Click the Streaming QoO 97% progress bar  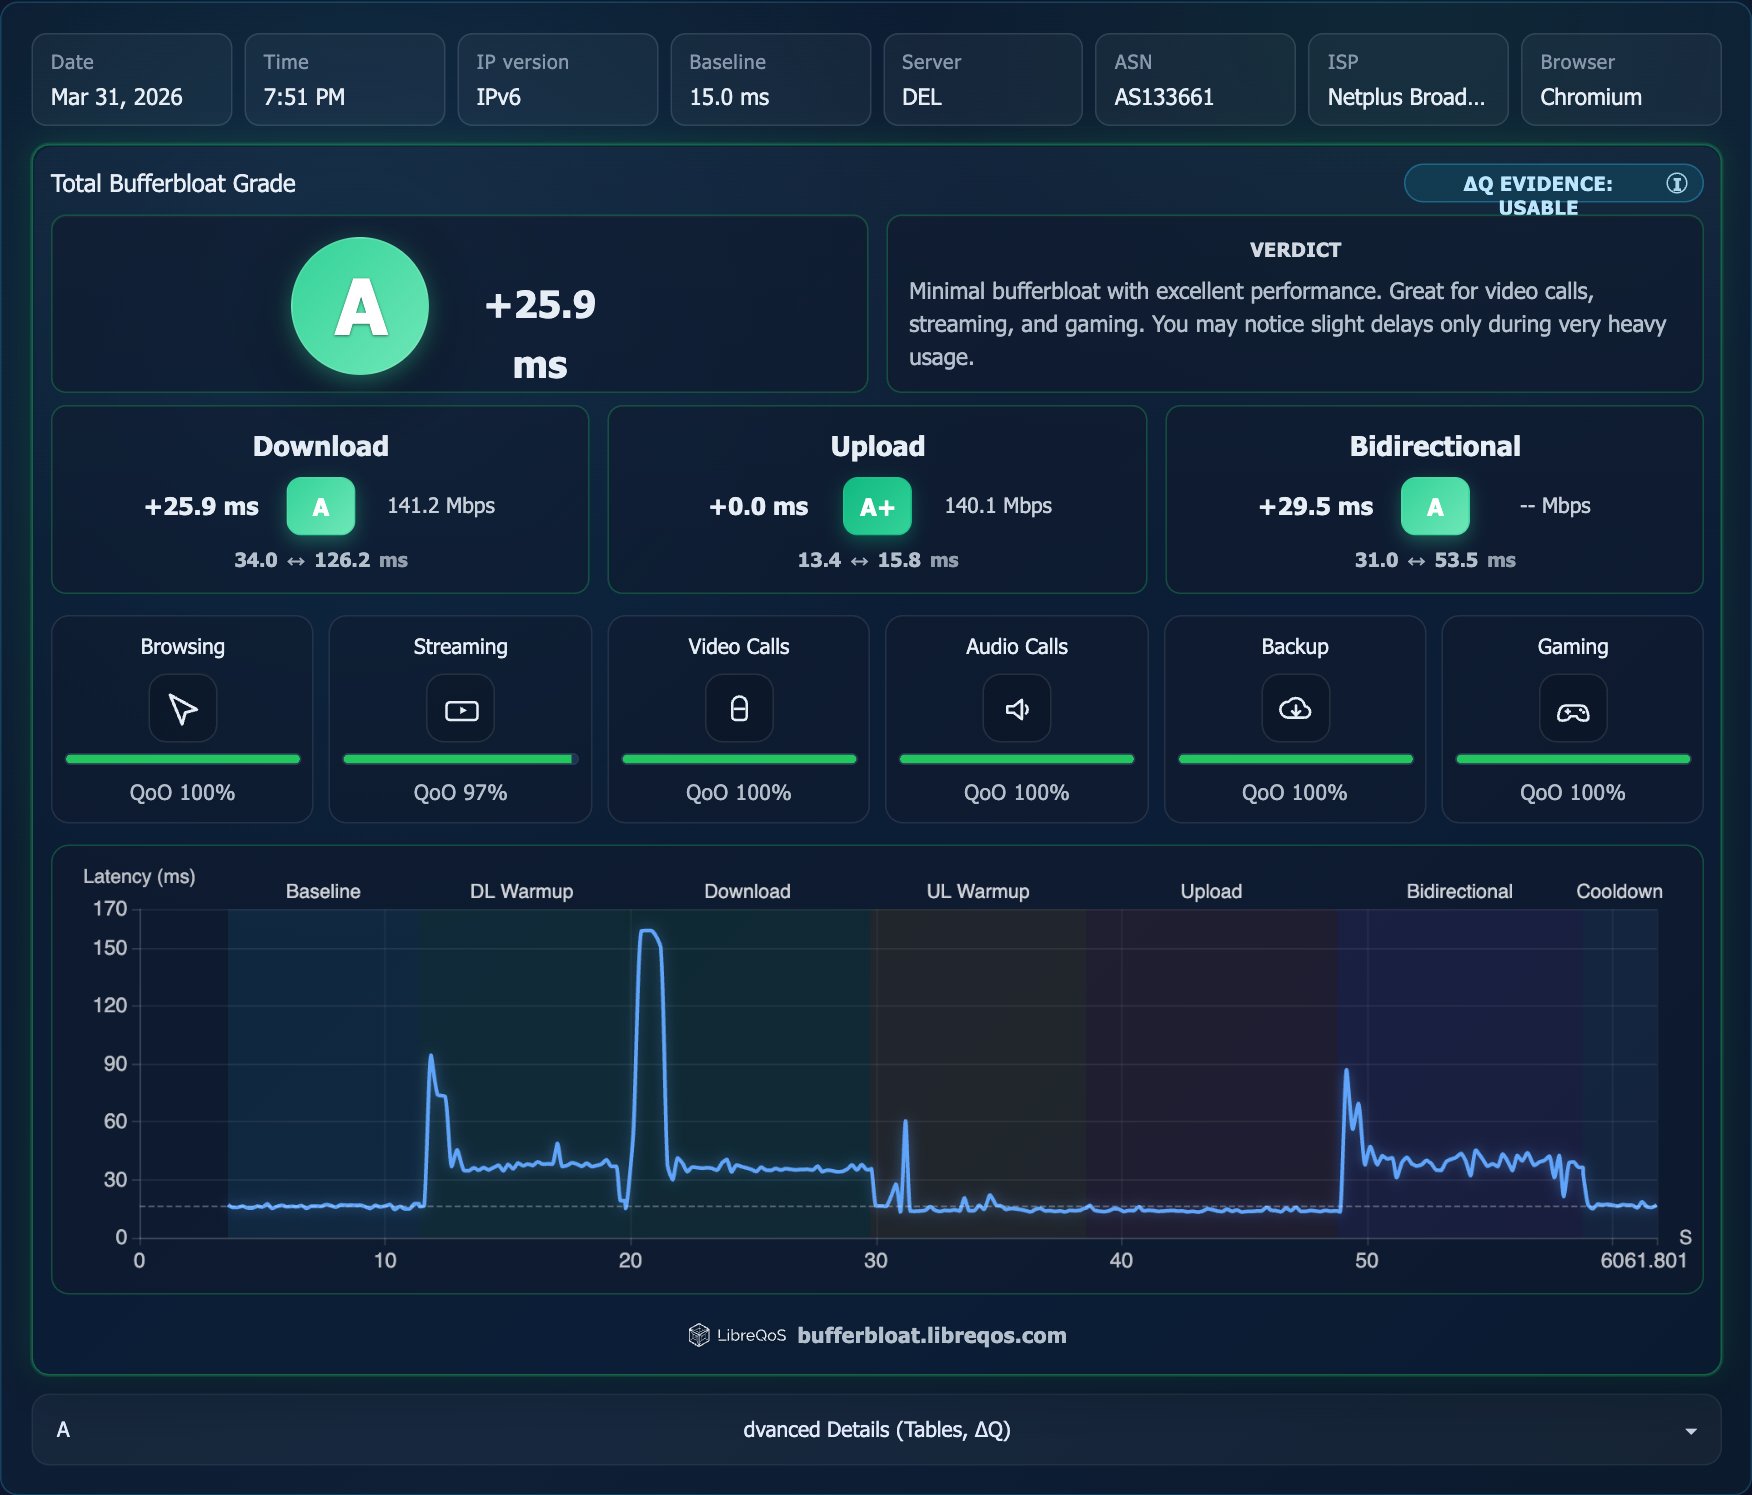[460, 759]
